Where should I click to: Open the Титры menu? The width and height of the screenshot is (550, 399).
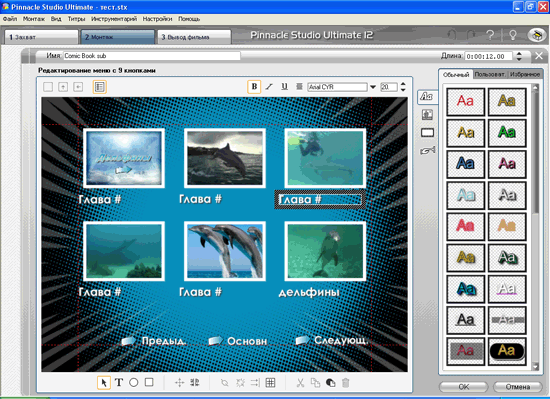click(x=76, y=19)
